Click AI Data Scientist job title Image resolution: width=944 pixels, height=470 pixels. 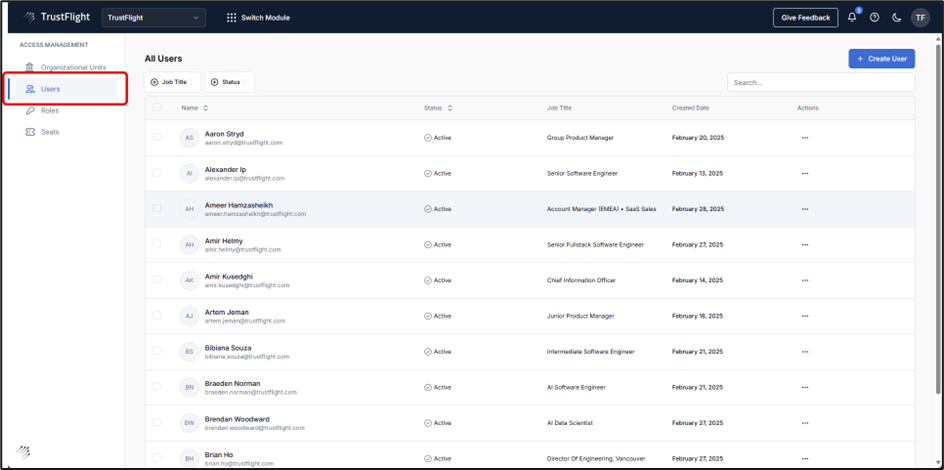click(570, 423)
